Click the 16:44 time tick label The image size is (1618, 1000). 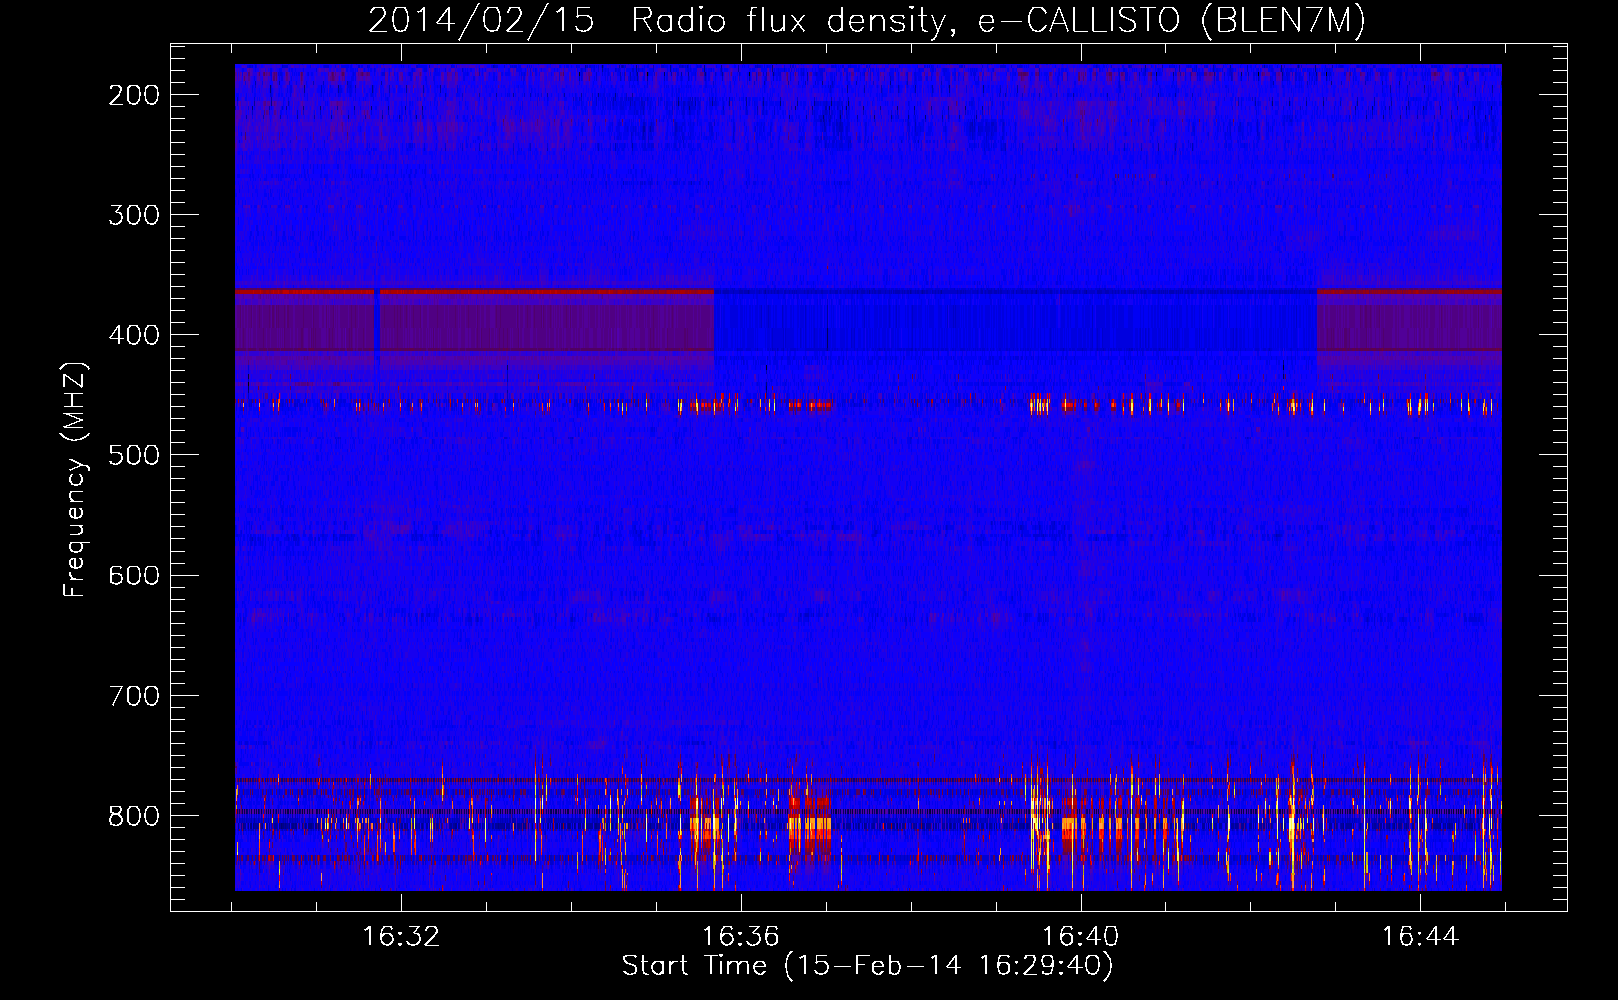[x=1421, y=937]
